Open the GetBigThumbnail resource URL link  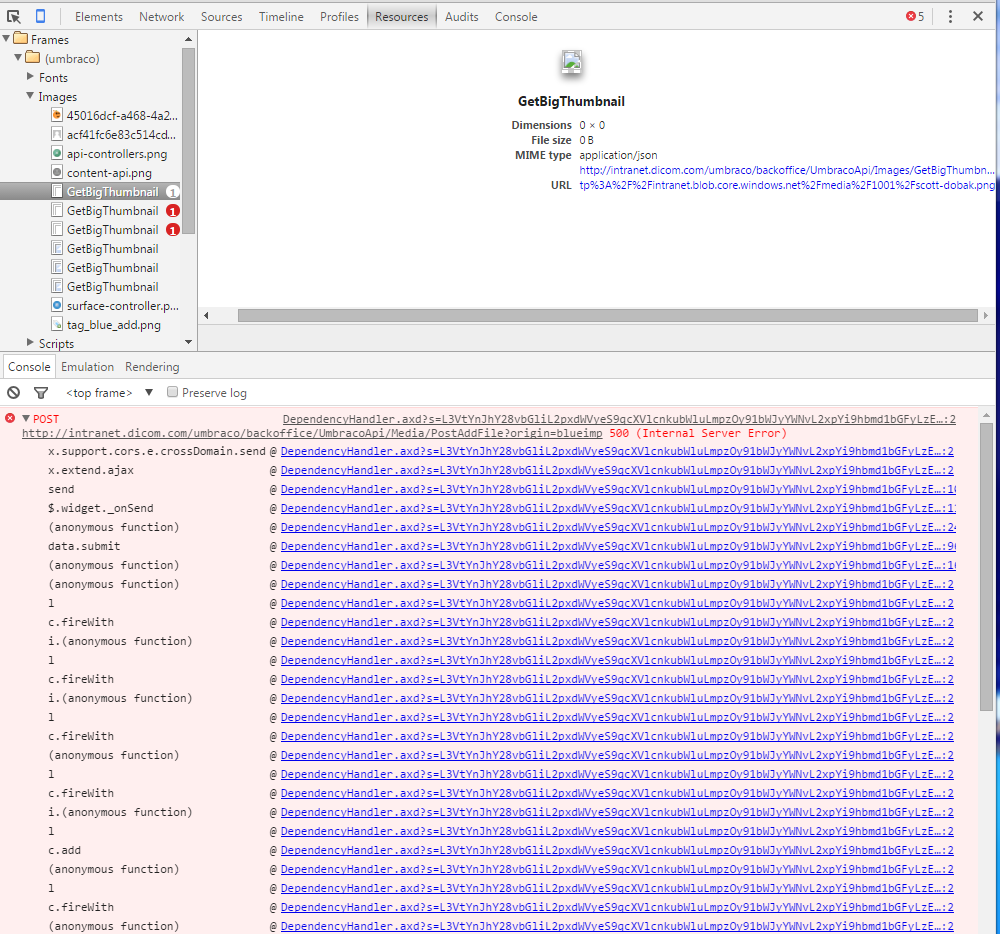point(786,177)
